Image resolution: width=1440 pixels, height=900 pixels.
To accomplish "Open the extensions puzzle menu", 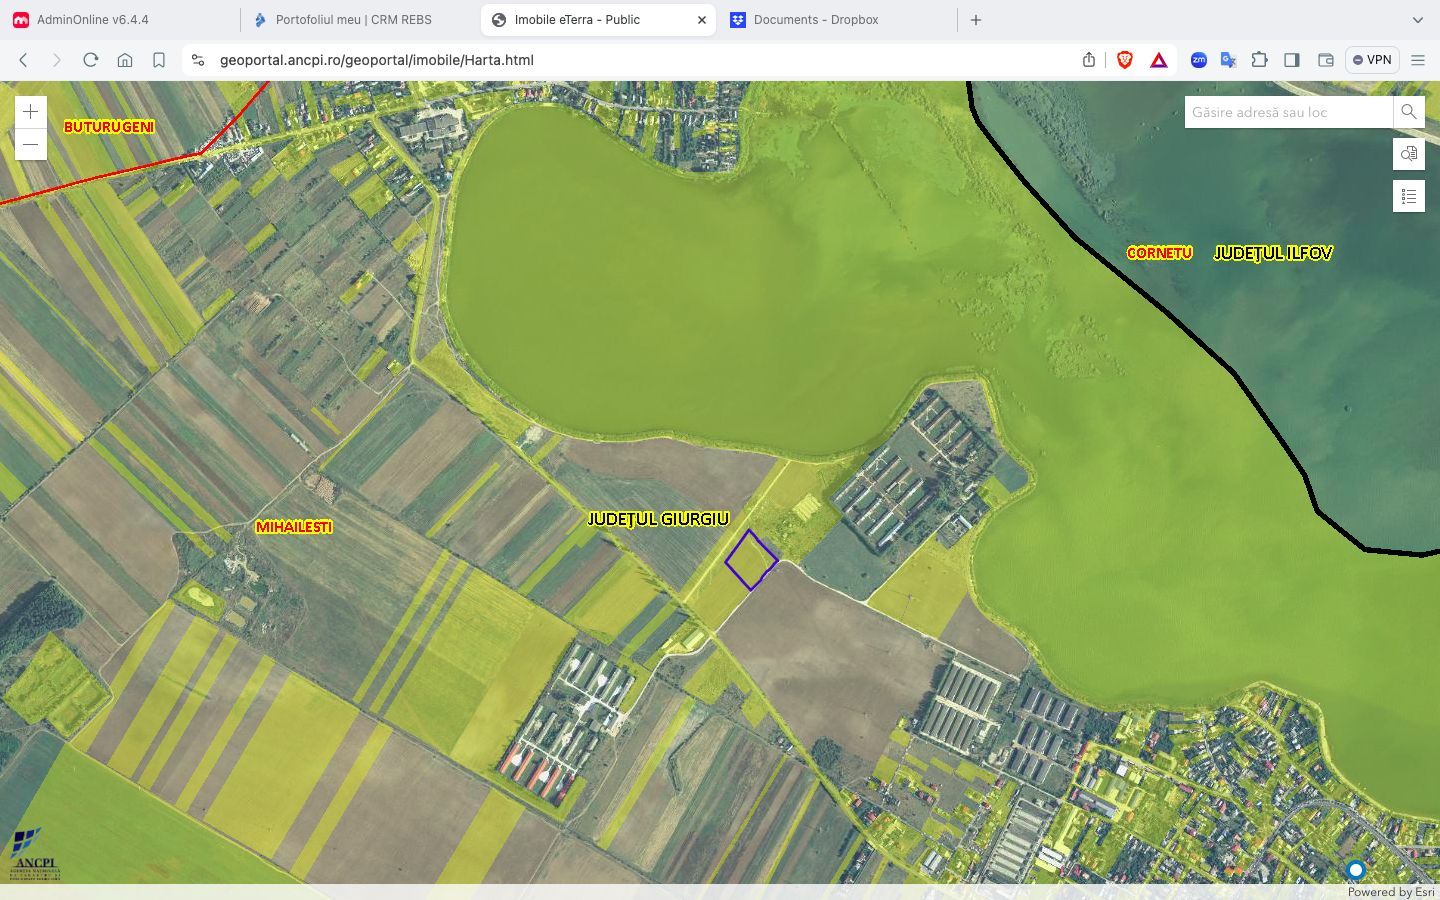I will (1260, 60).
